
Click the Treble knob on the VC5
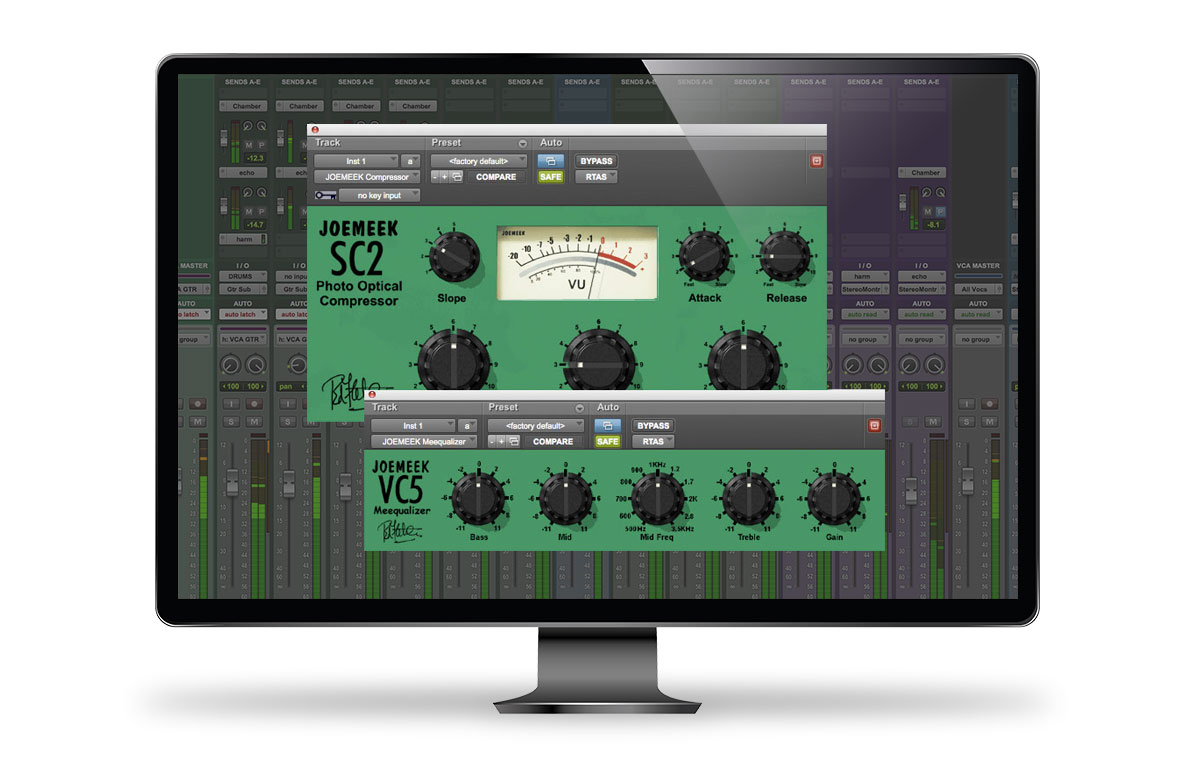click(x=748, y=500)
